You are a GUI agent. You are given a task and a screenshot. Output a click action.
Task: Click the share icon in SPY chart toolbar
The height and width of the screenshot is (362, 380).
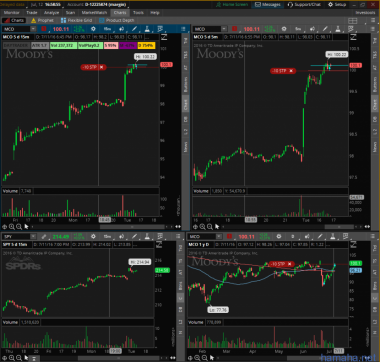tap(121, 236)
